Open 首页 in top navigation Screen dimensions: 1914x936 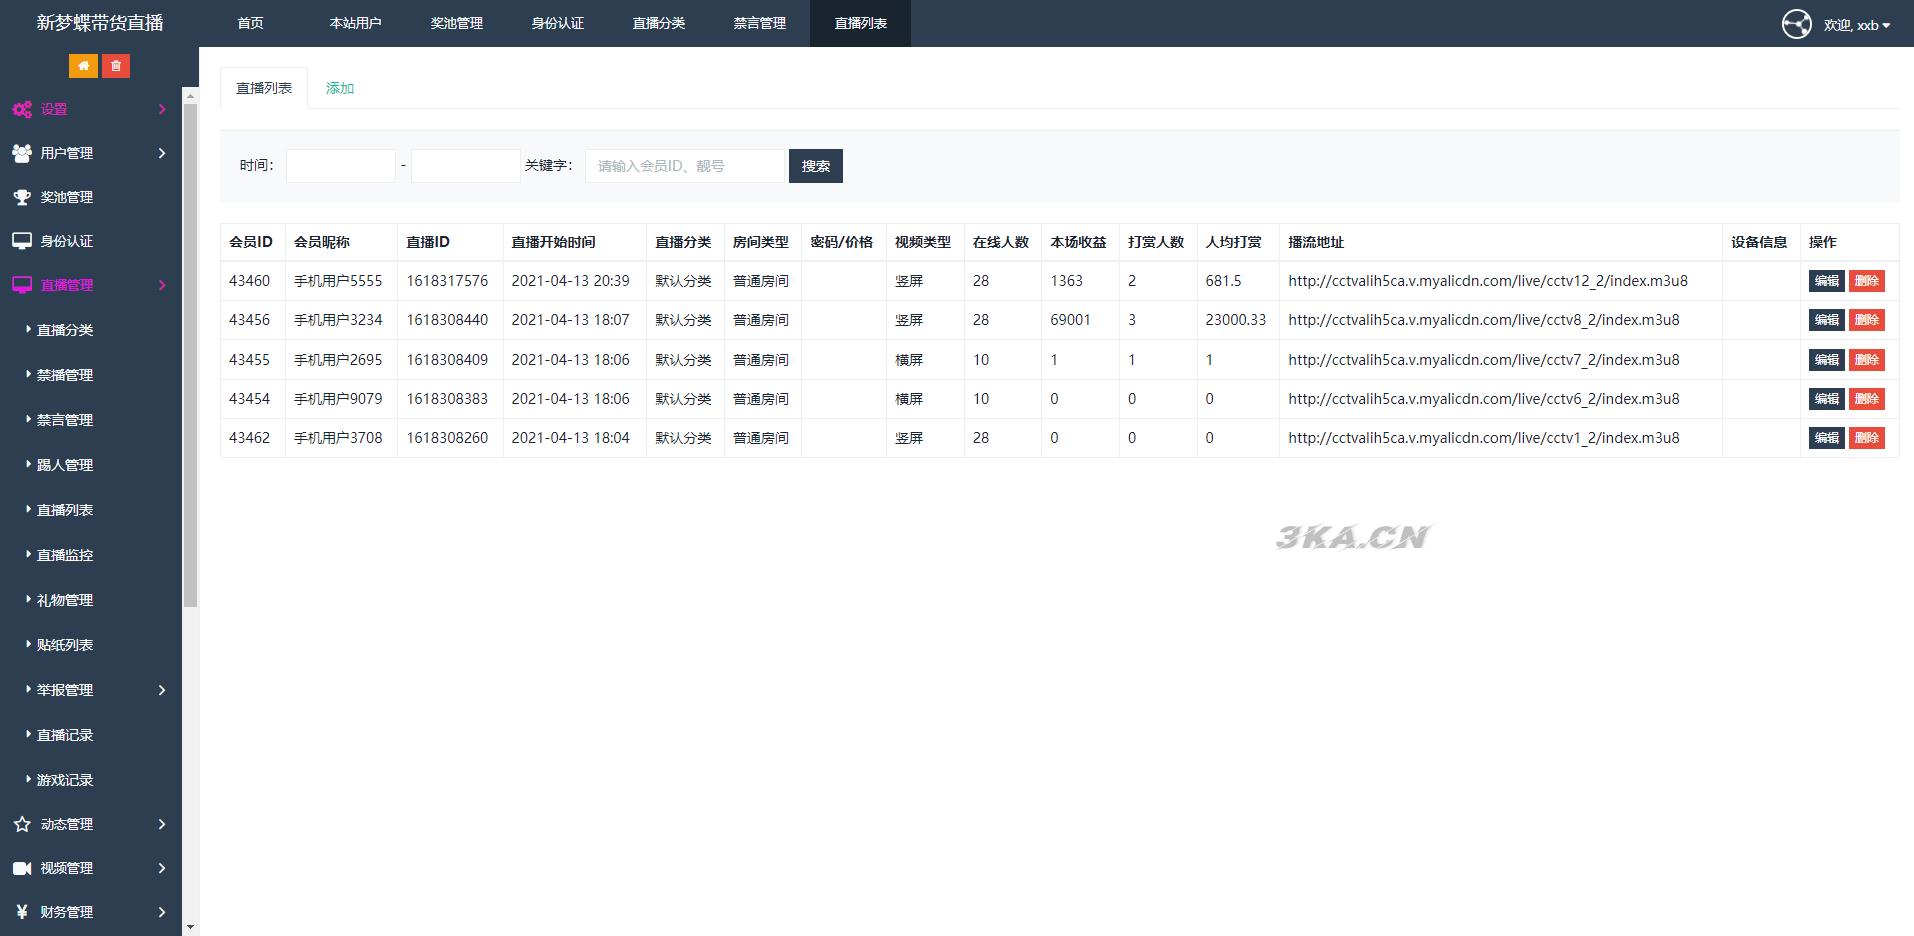pyautogui.click(x=250, y=23)
